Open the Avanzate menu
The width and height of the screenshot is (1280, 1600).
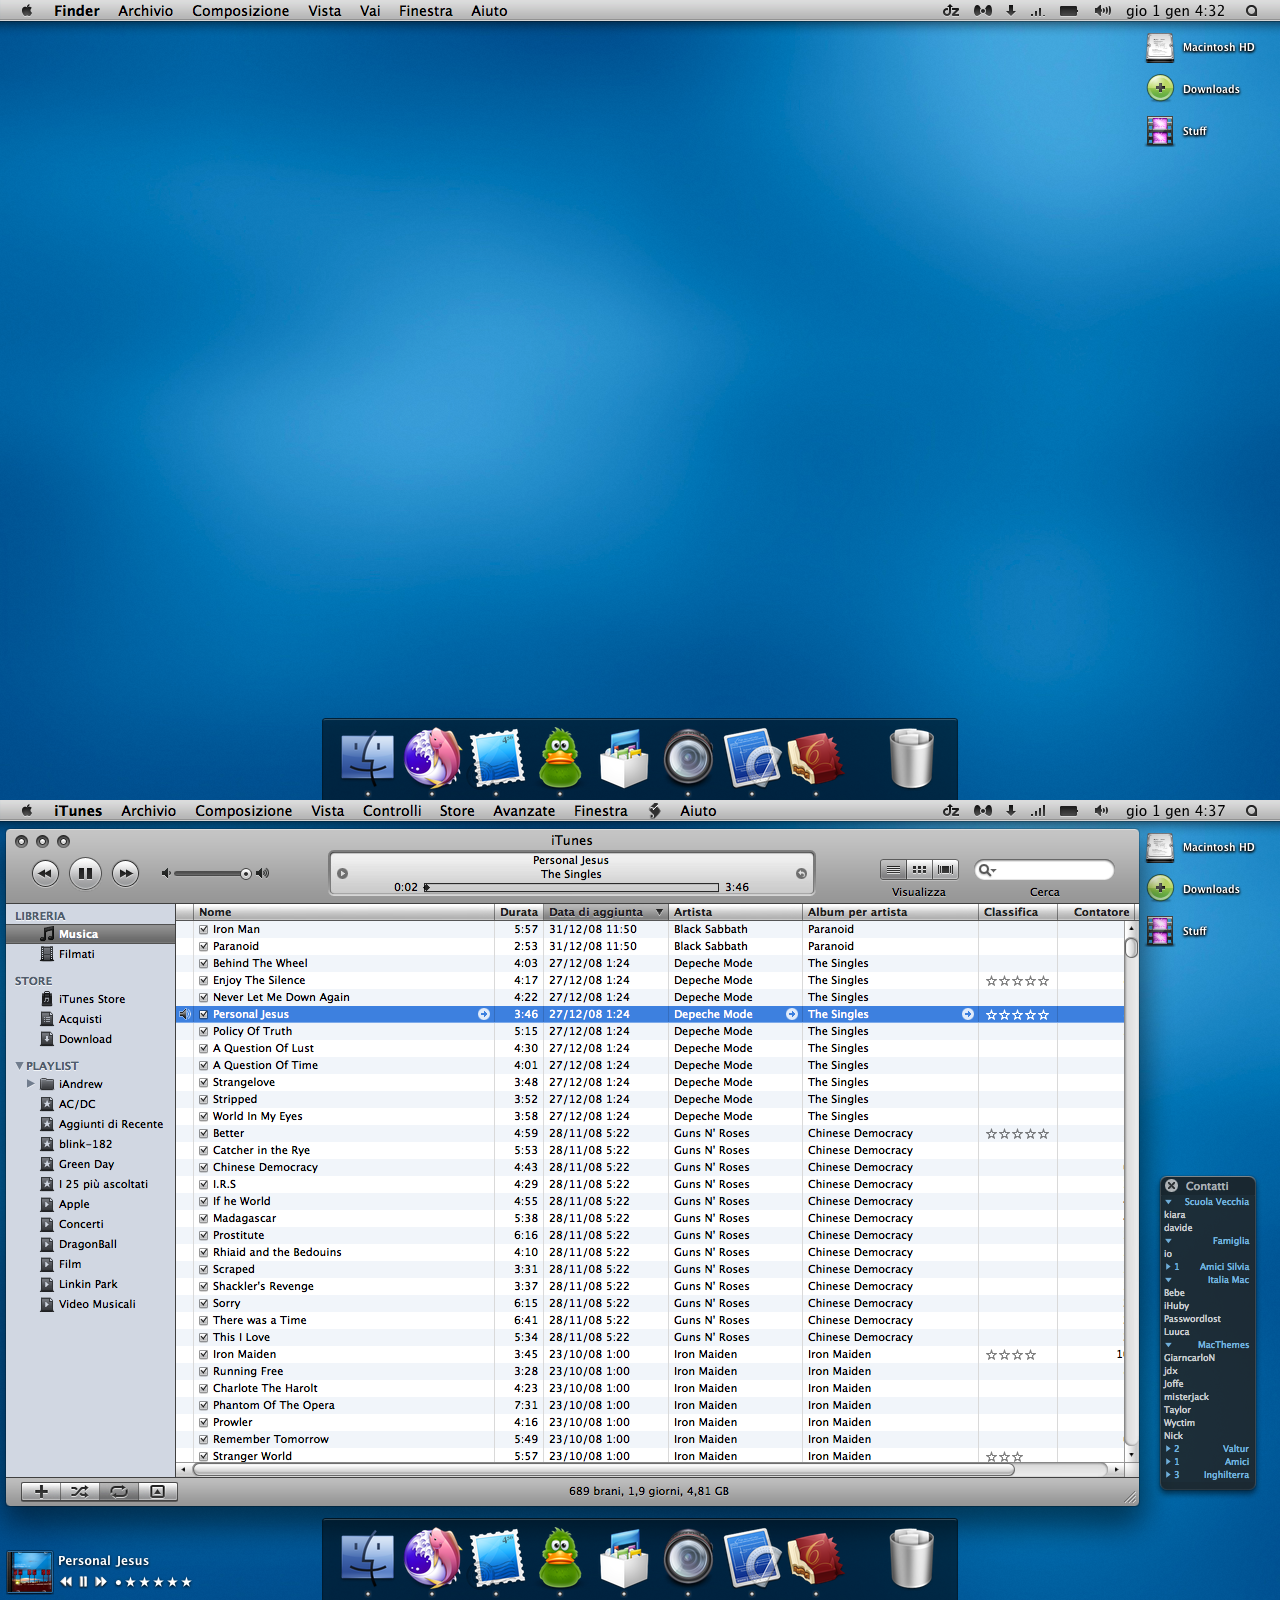(524, 811)
